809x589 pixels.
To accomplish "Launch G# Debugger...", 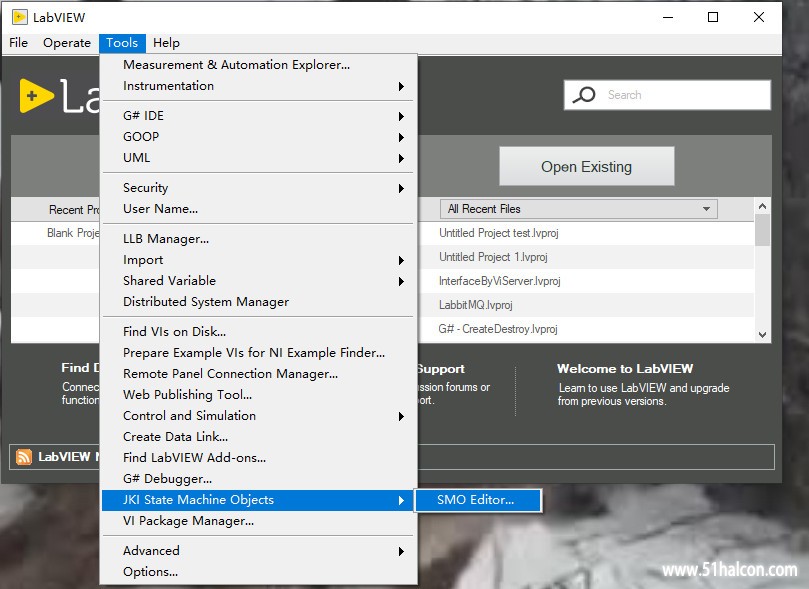I will 258,479.
